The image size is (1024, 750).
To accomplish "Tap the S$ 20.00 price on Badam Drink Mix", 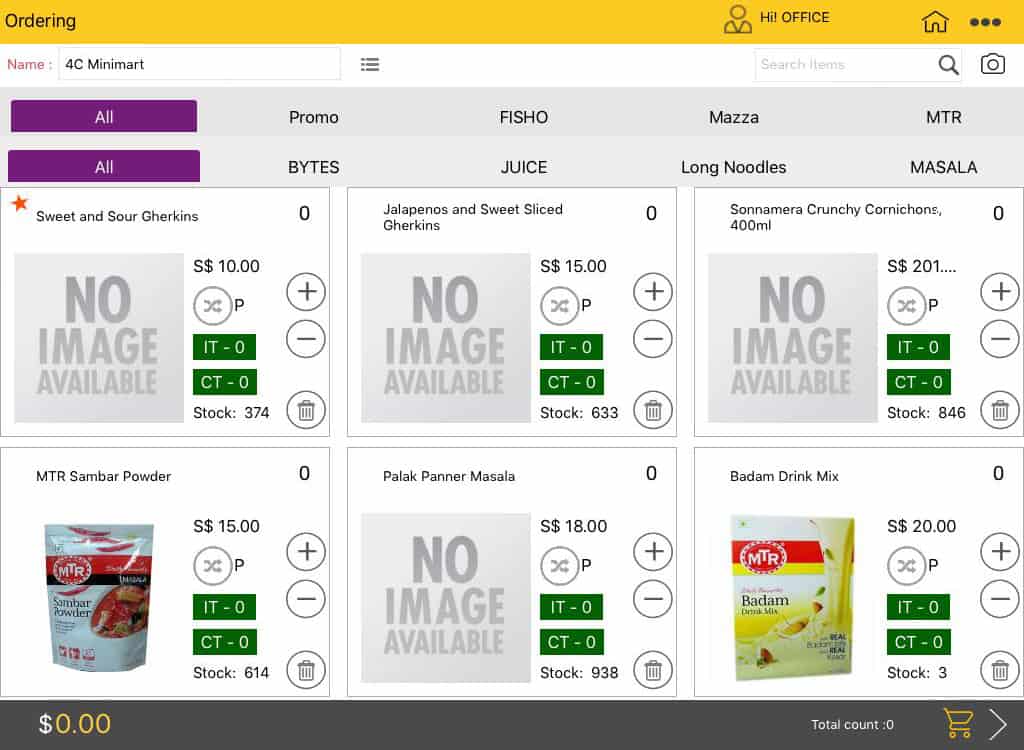I will pyautogui.click(x=921, y=526).
